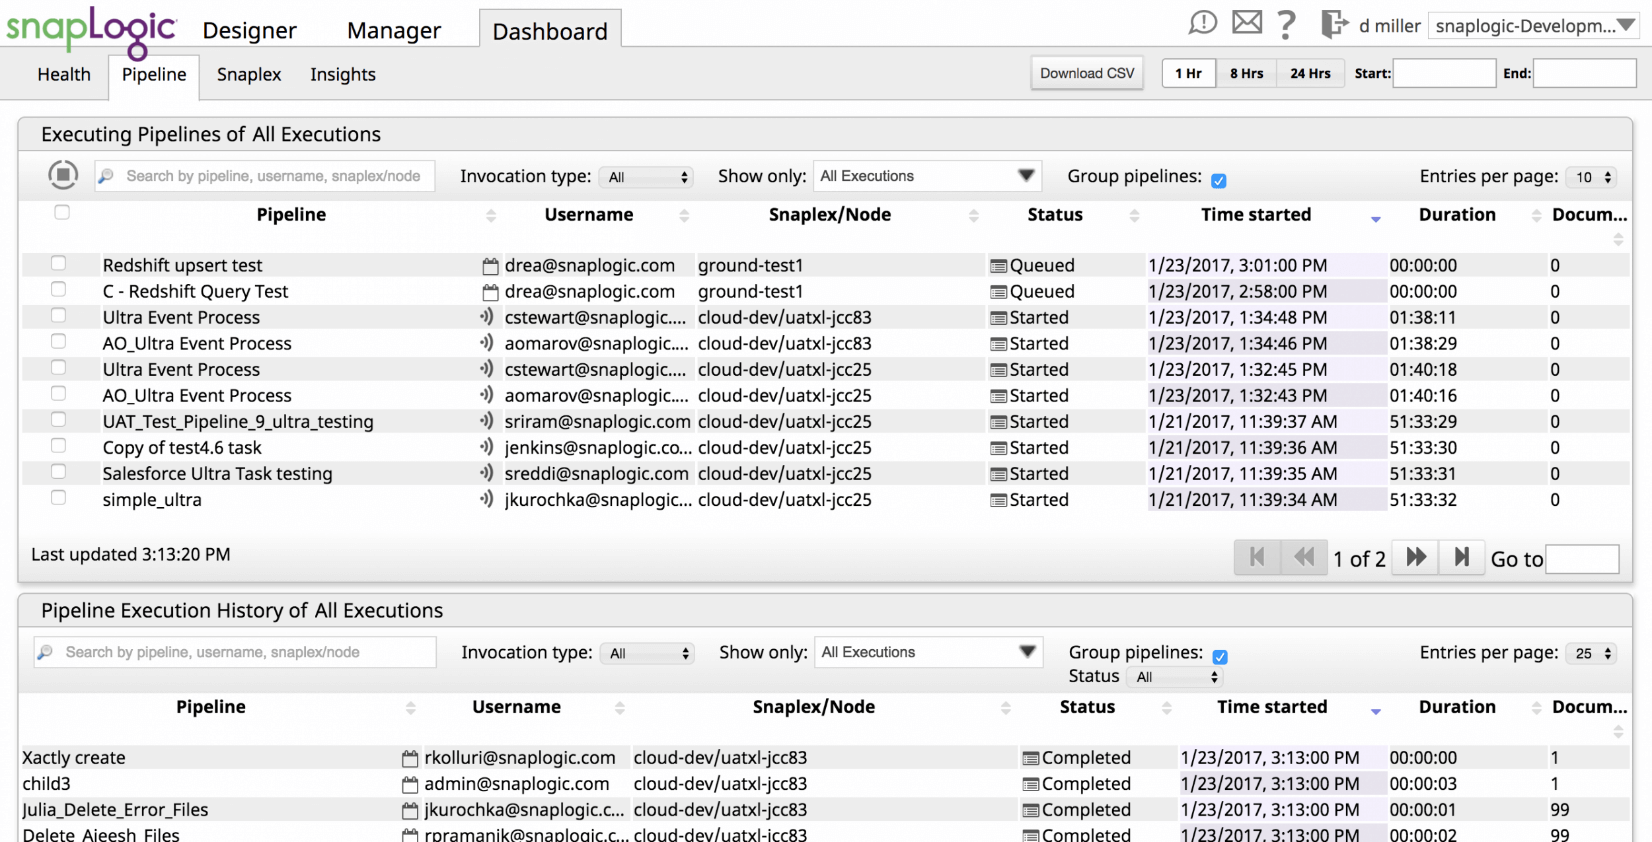
Task: Select the Julia_Delete_Error_Files pipeline row
Action: pos(825,810)
